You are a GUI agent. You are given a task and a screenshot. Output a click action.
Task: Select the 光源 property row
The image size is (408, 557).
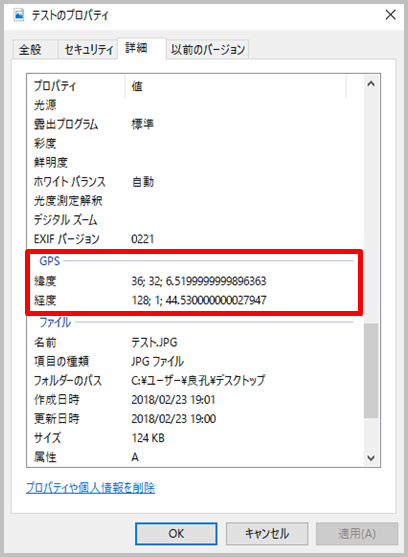click(195, 105)
